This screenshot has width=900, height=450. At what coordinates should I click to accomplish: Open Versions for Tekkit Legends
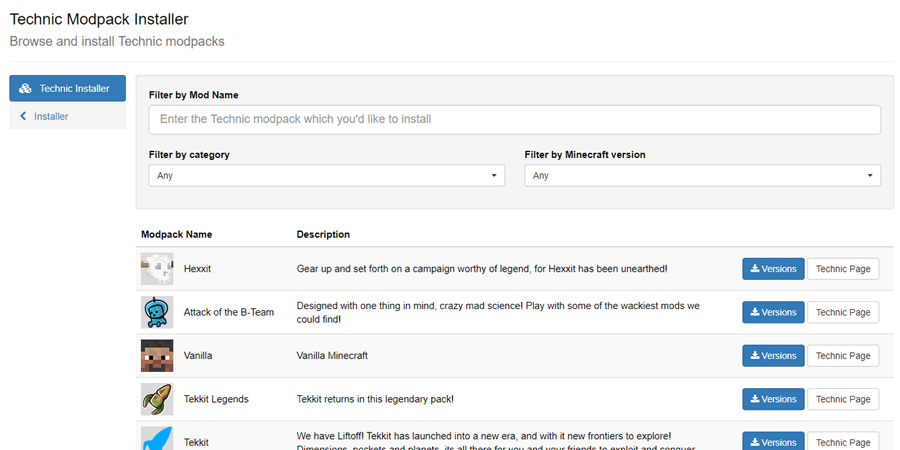(x=773, y=399)
